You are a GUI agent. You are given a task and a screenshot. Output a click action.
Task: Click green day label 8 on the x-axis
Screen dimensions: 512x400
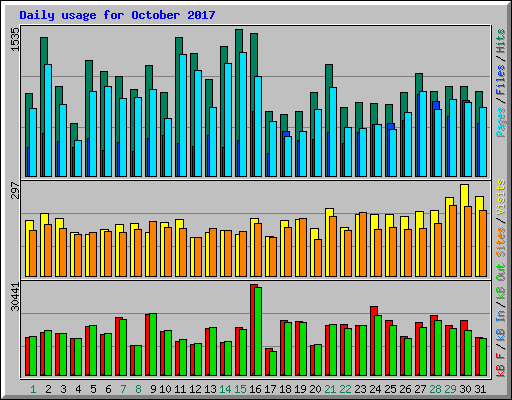[x=138, y=389]
